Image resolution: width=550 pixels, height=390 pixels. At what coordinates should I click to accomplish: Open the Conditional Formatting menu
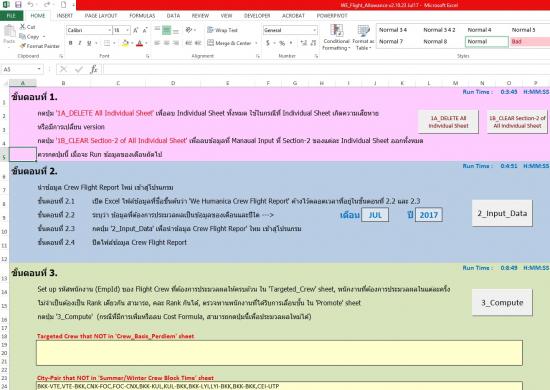click(x=336, y=38)
